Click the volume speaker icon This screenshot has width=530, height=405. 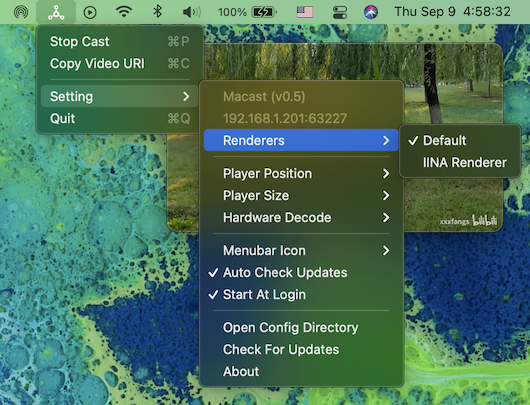[x=191, y=13]
